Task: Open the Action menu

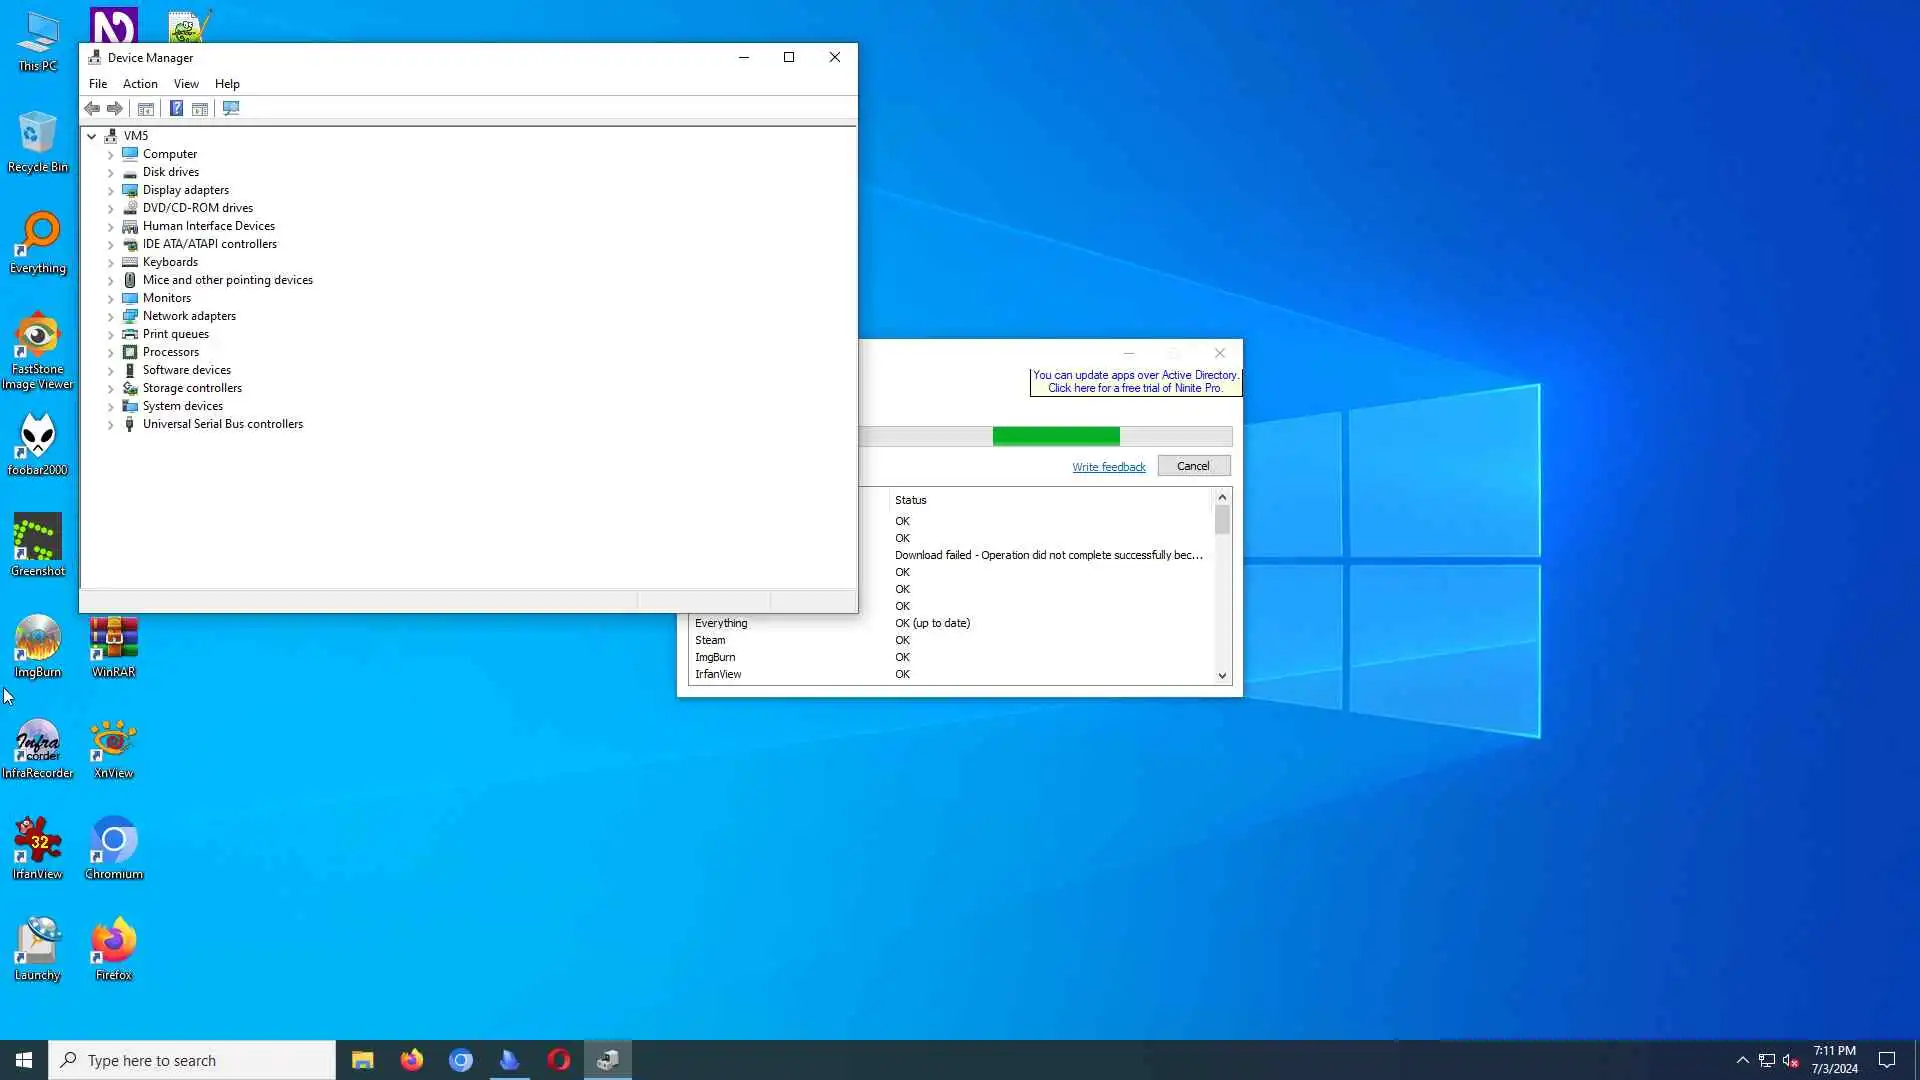Action: (x=140, y=84)
